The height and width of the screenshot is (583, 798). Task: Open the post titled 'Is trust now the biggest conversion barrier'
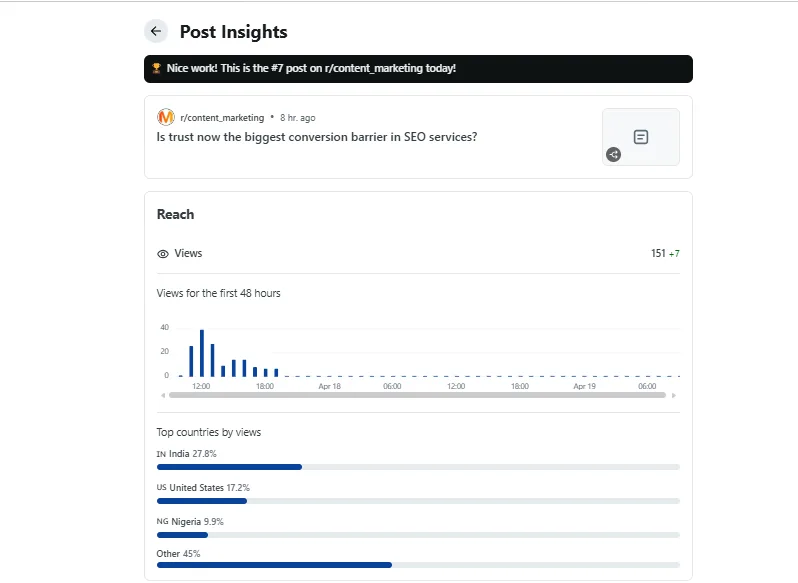(x=317, y=137)
